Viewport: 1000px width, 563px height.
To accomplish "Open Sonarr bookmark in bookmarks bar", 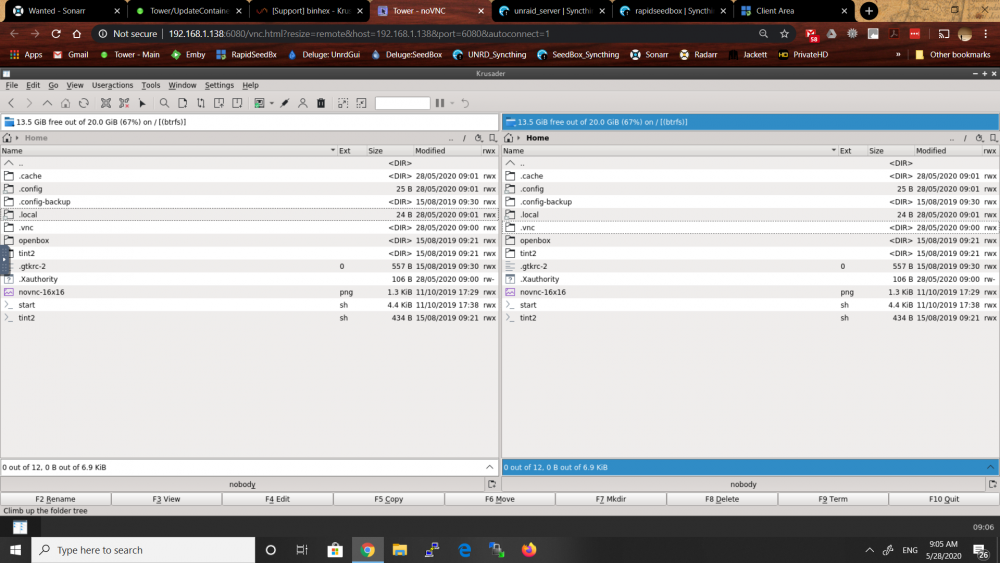I will (649, 55).
